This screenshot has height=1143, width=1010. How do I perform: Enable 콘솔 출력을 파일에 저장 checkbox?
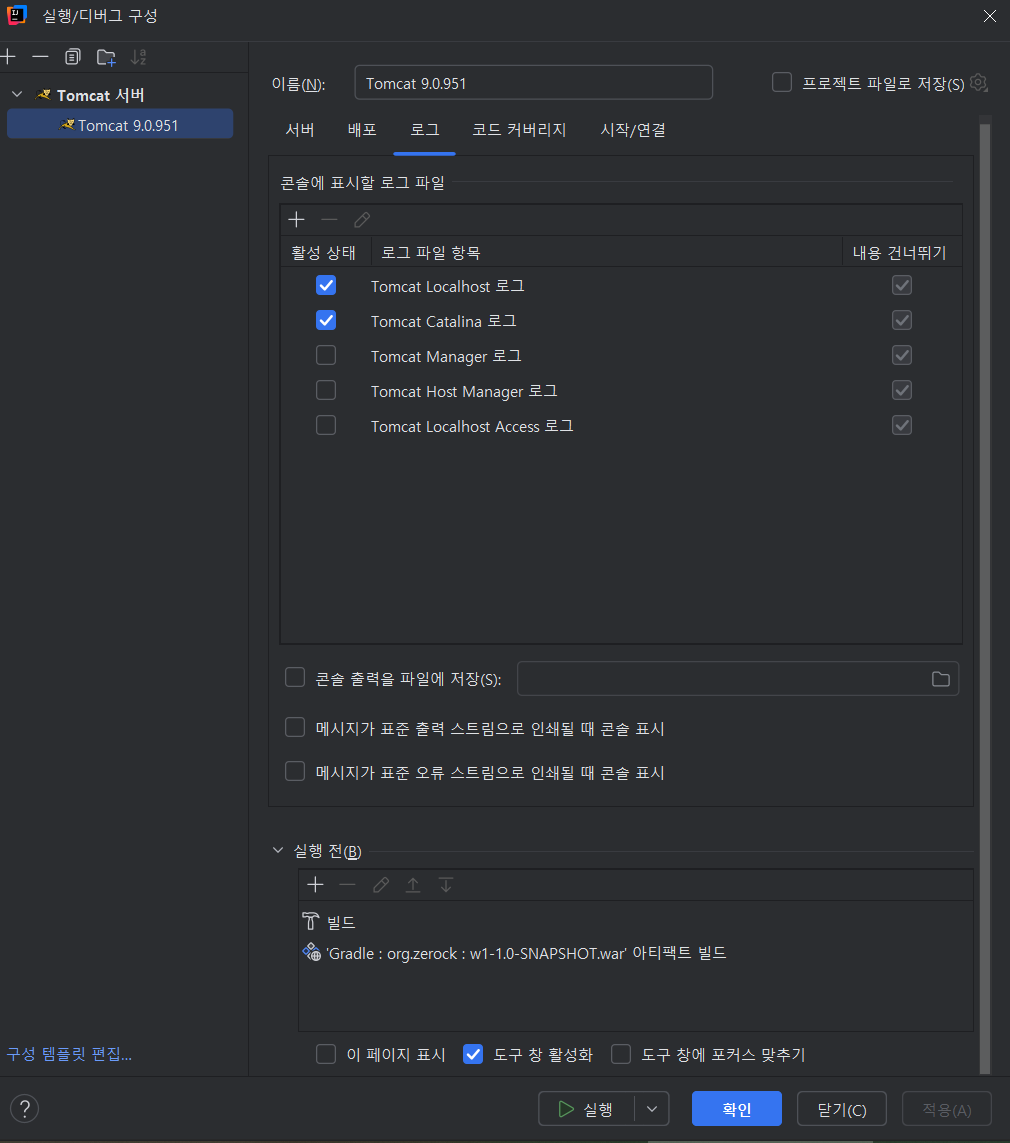coord(295,678)
